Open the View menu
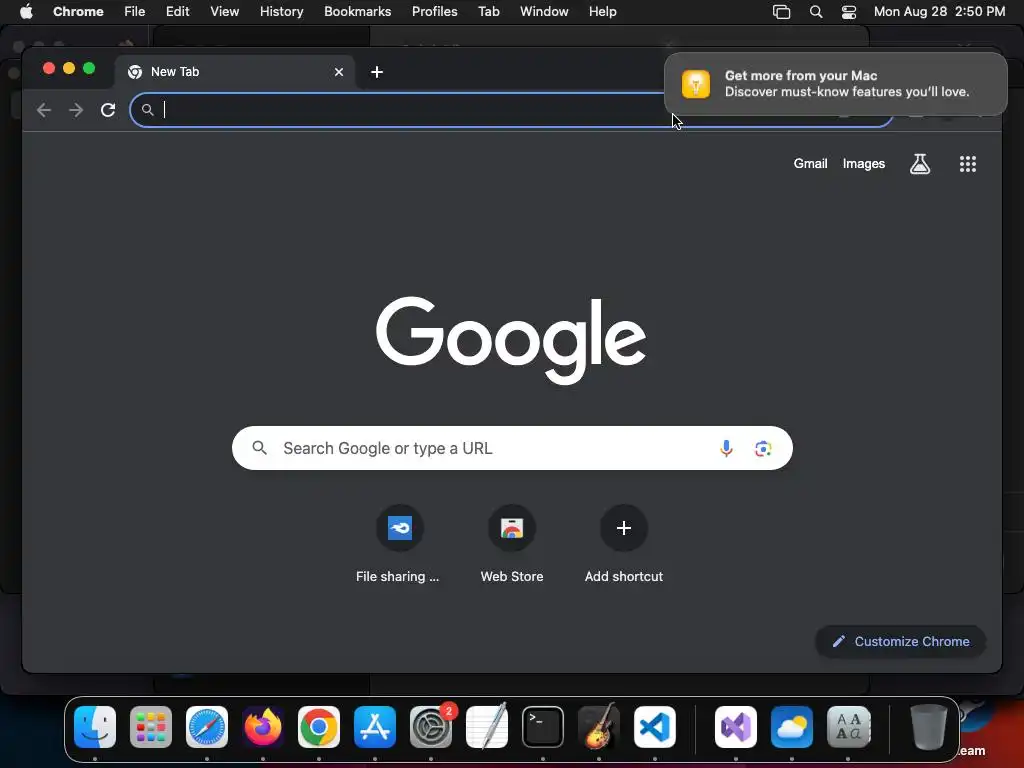Image resolution: width=1024 pixels, height=768 pixels. point(225,11)
